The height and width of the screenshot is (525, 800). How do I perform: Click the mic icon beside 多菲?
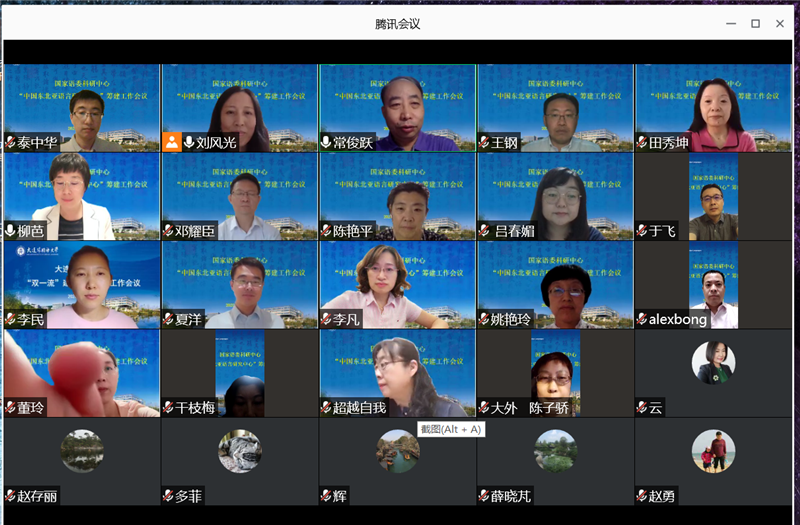[168, 496]
